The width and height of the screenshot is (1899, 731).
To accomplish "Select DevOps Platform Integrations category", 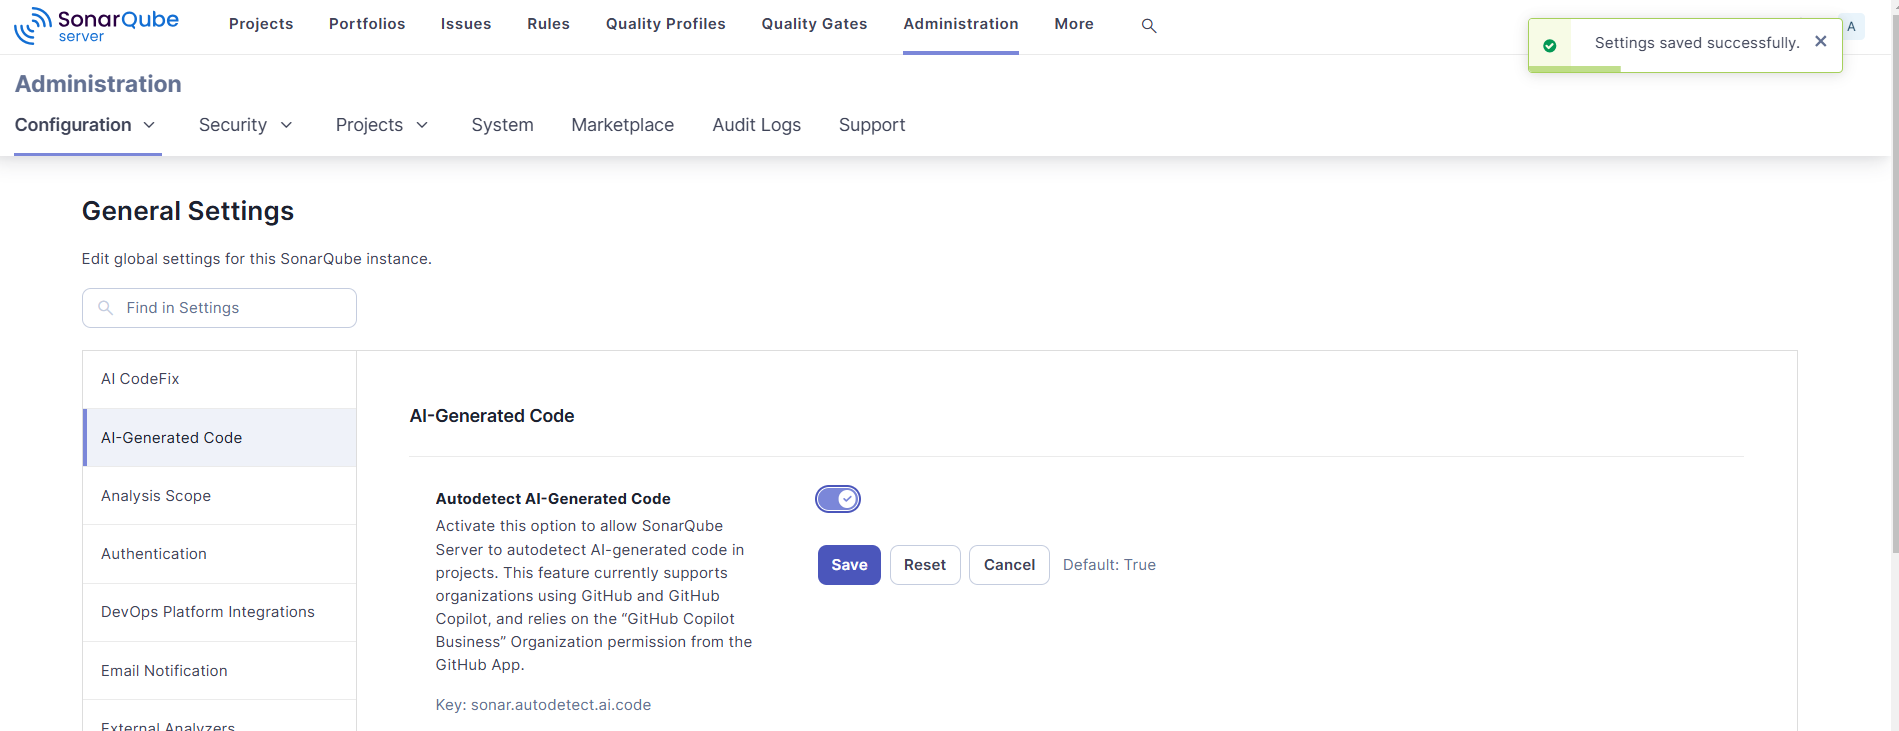I will coord(219,612).
